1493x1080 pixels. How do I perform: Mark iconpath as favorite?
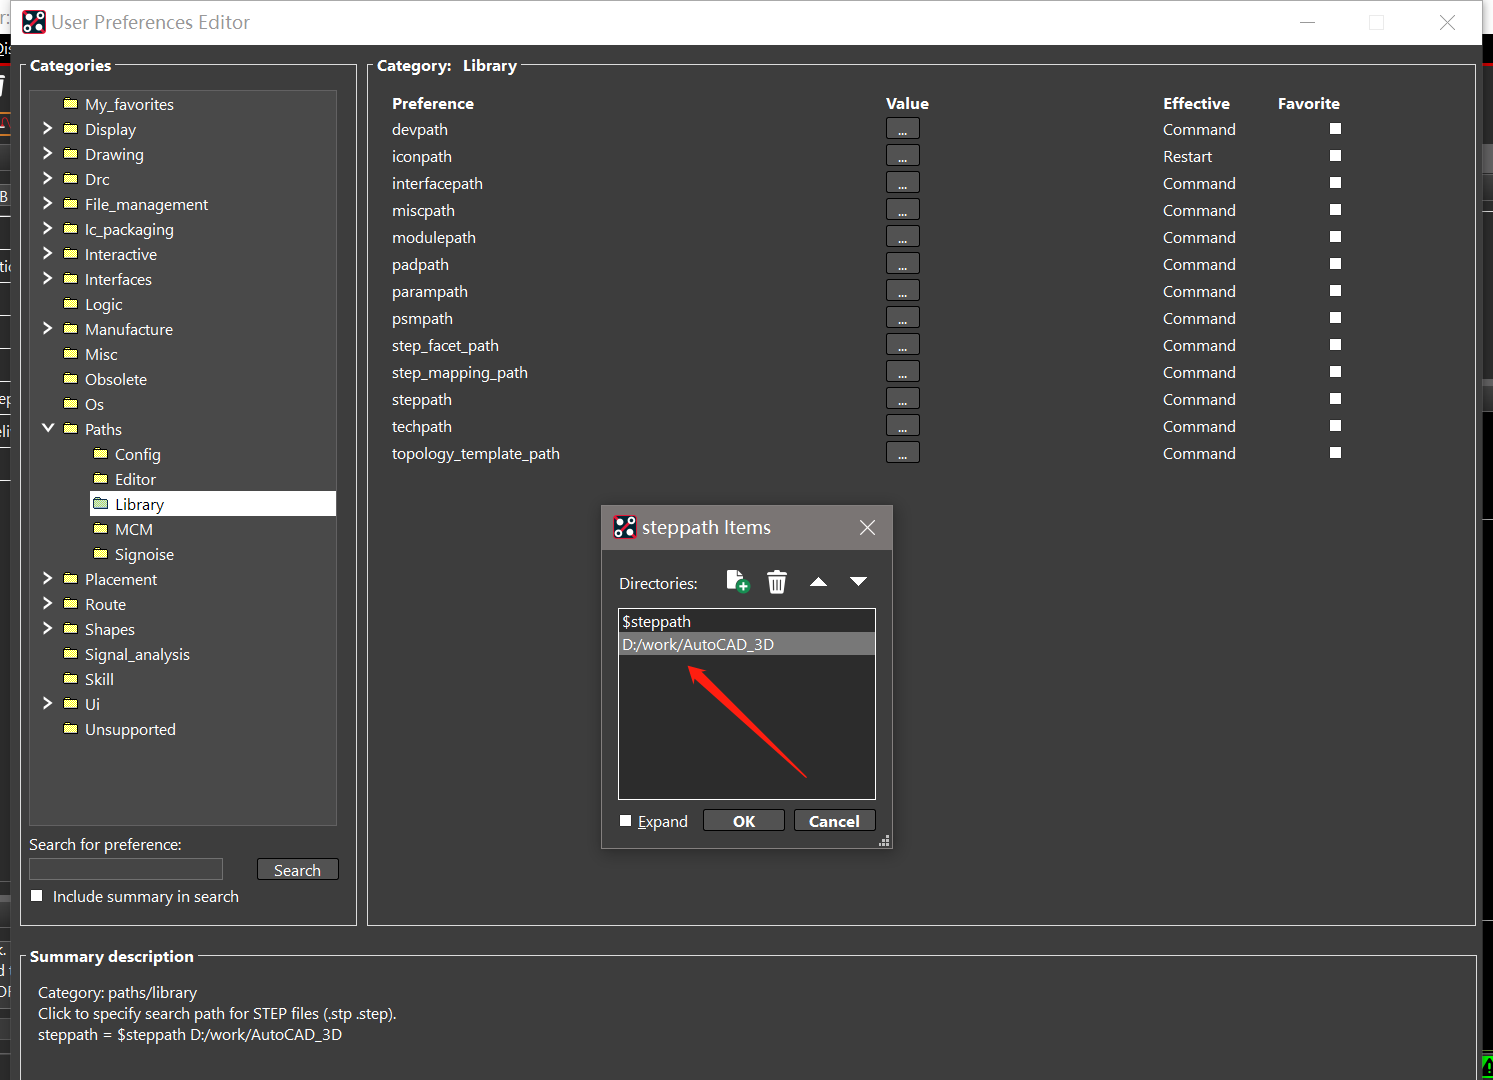point(1335,156)
